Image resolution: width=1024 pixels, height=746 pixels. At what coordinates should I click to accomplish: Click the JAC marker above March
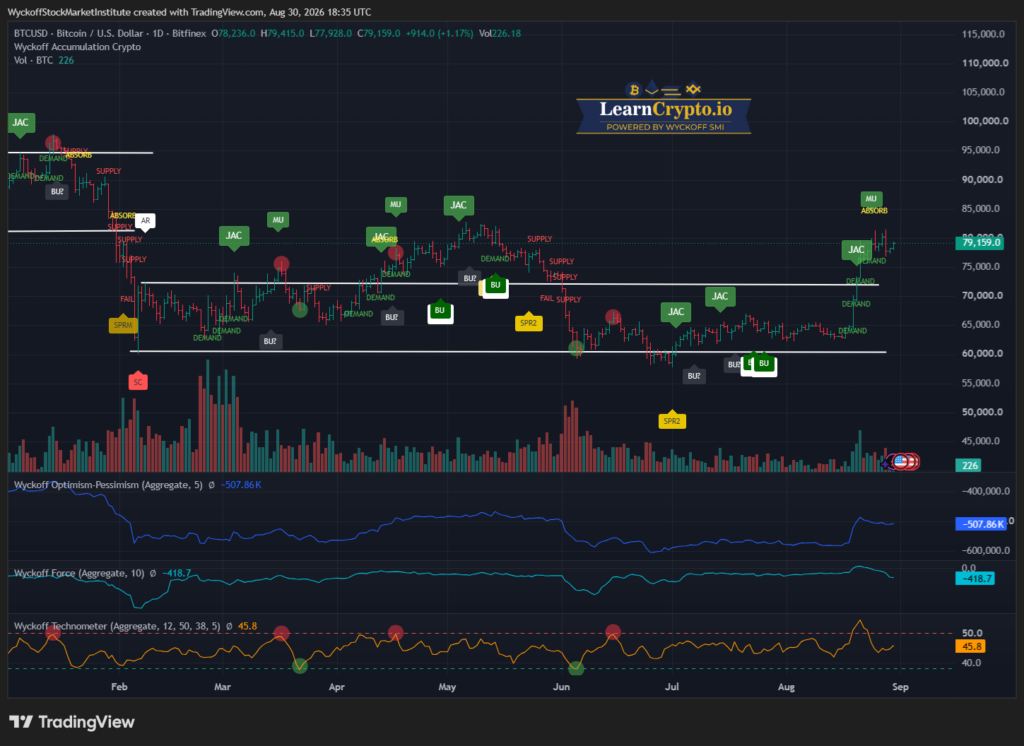[x=234, y=236]
